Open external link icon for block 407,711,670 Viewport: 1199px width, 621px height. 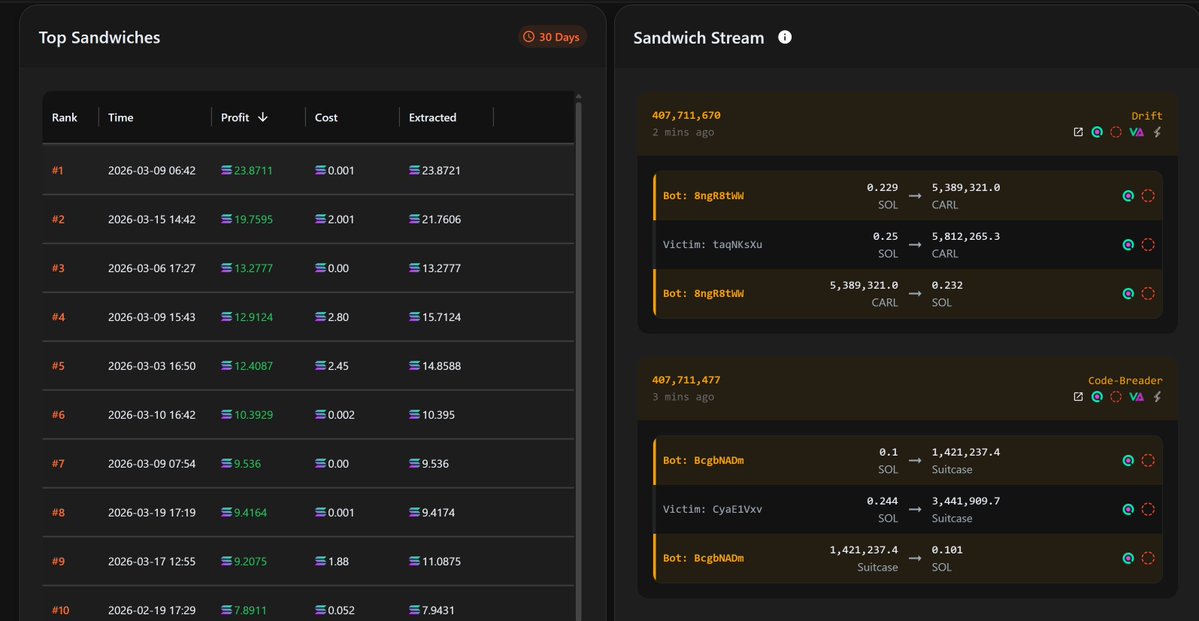point(1078,132)
